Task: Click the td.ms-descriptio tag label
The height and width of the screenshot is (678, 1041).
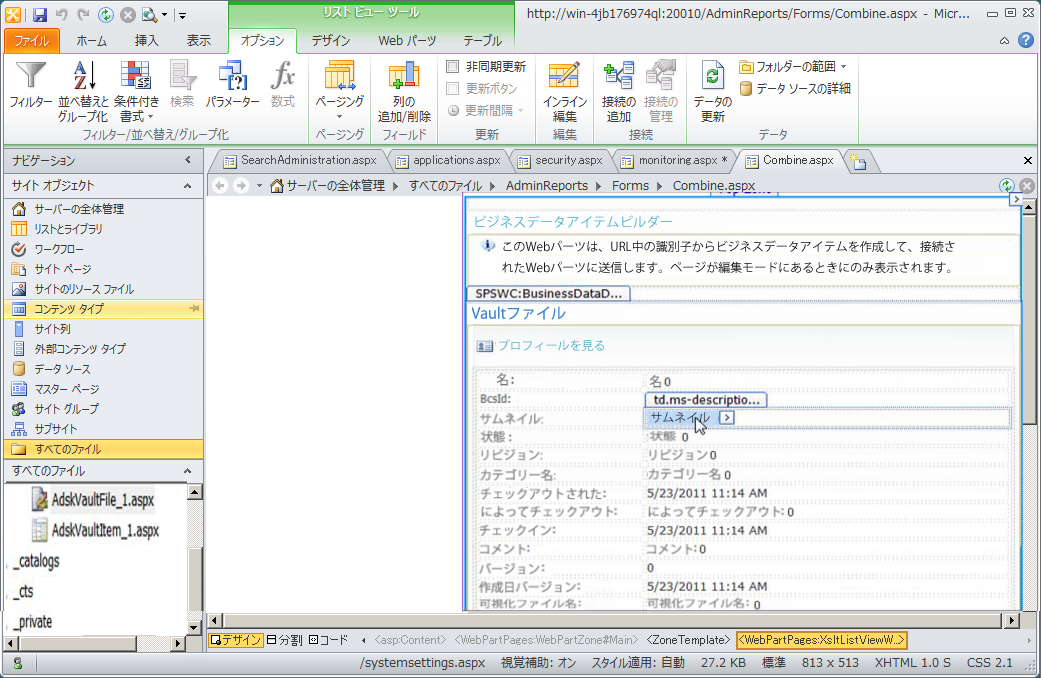Action: tap(706, 400)
